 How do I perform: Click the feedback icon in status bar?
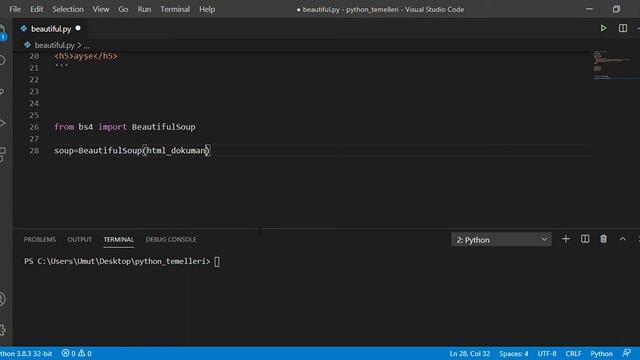[x=627, y=353]
